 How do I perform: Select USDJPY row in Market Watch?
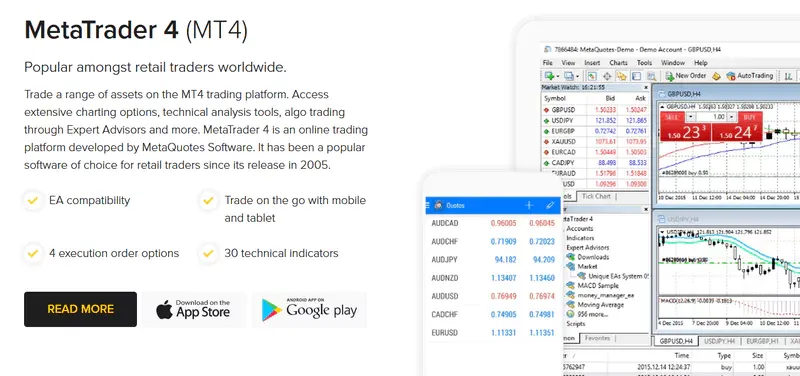click(x=594, y=120)
